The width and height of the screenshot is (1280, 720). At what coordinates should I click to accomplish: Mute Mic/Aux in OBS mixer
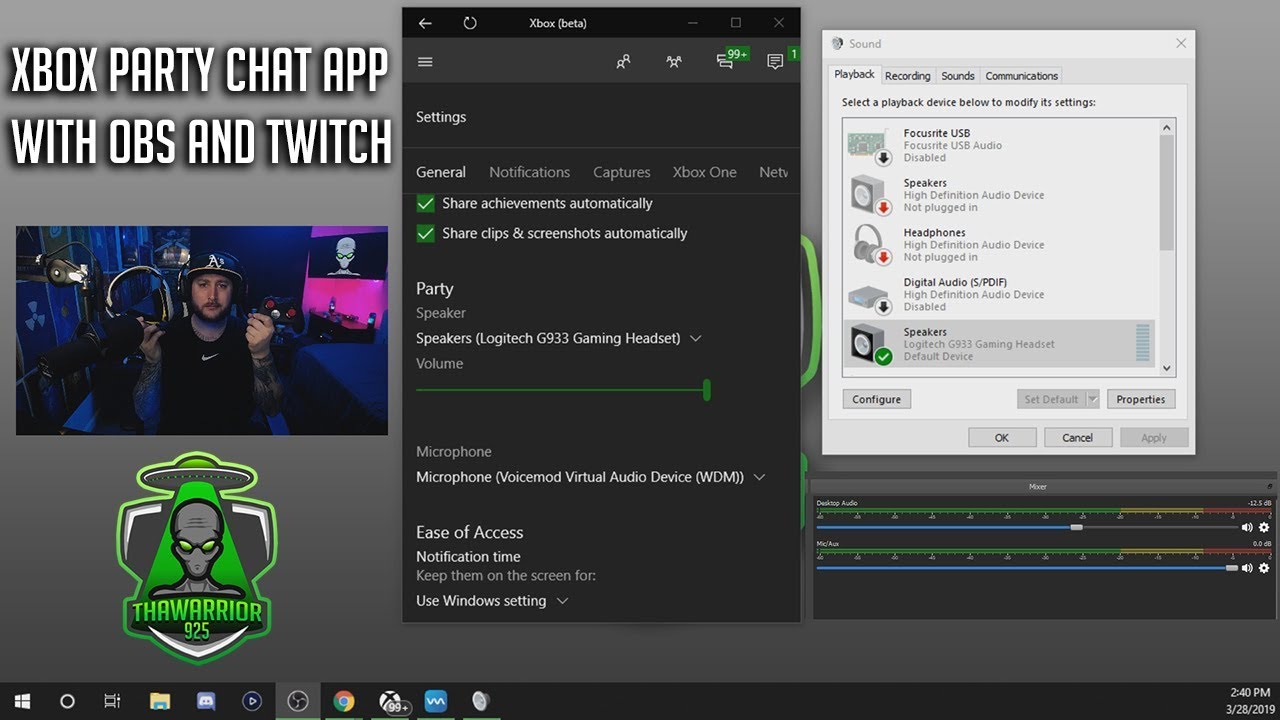pos(1247,567)
